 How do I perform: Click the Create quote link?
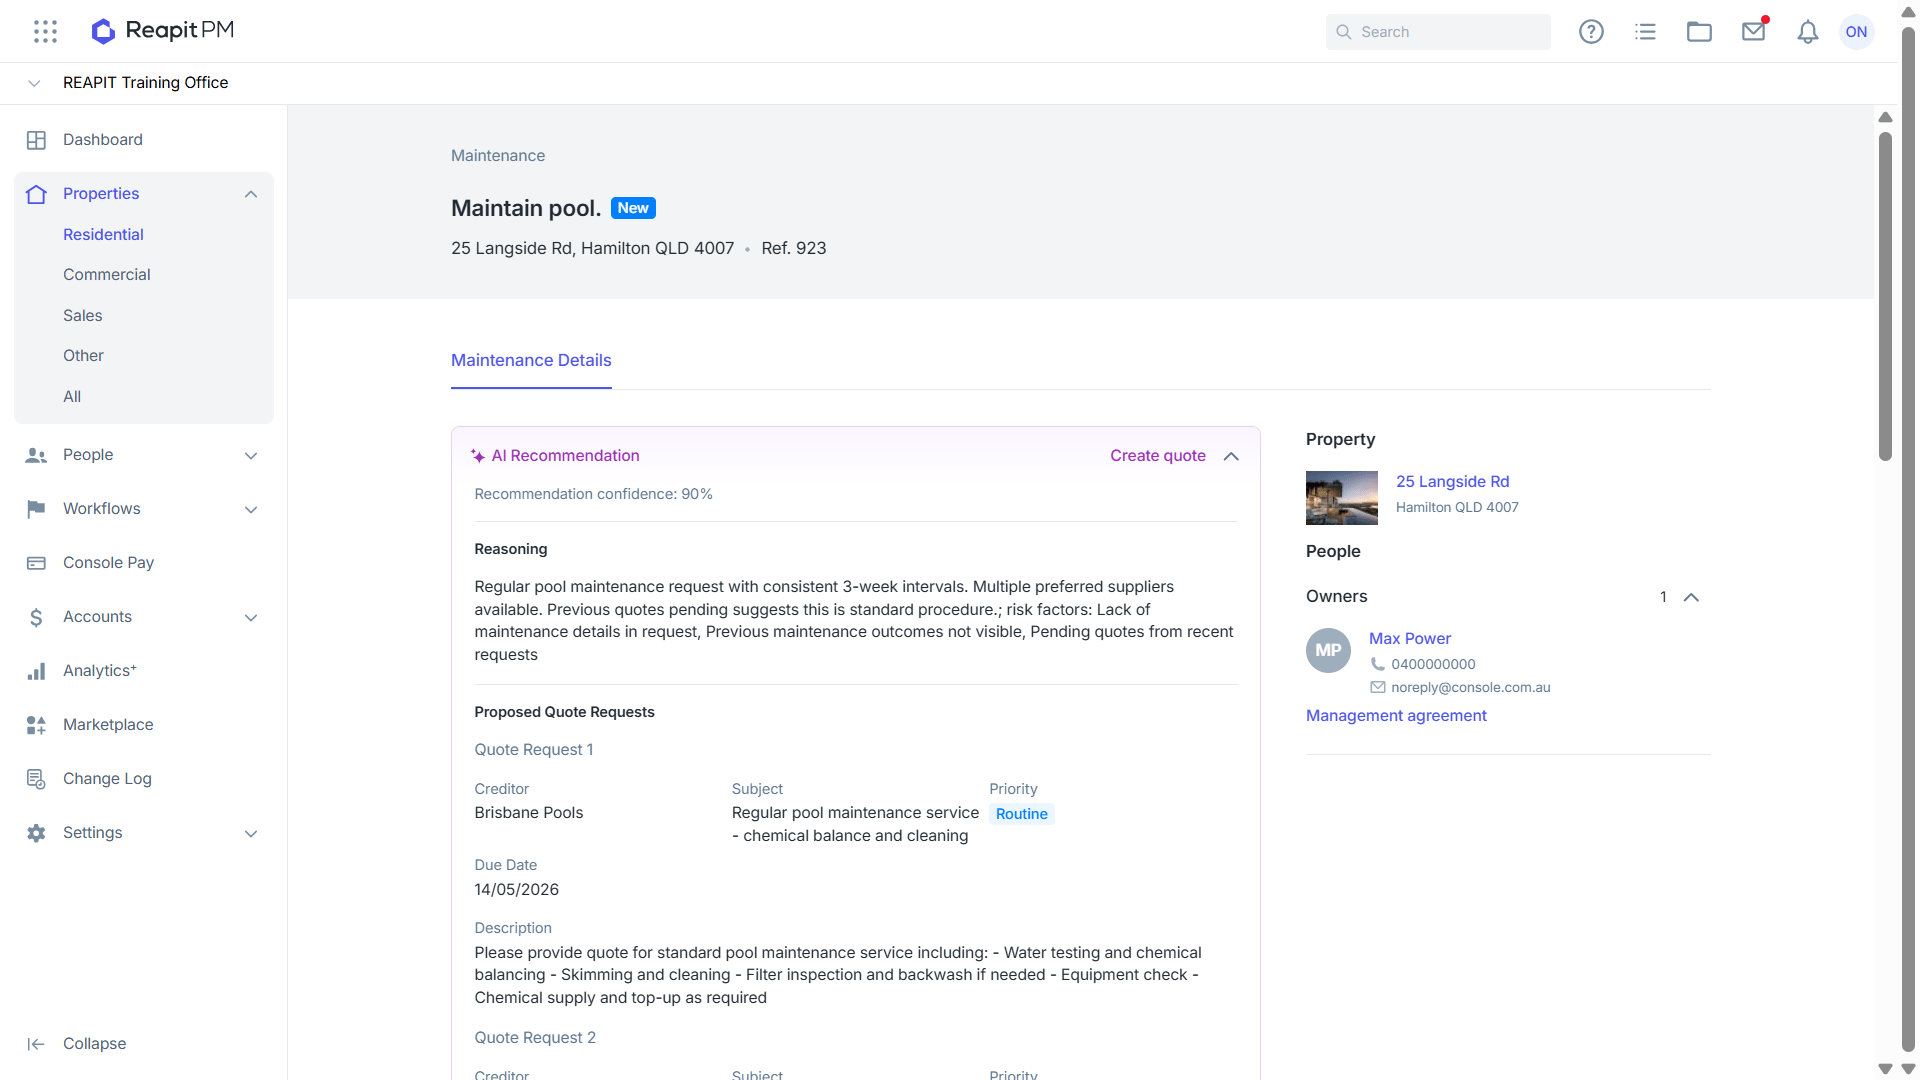point(1158,456)
